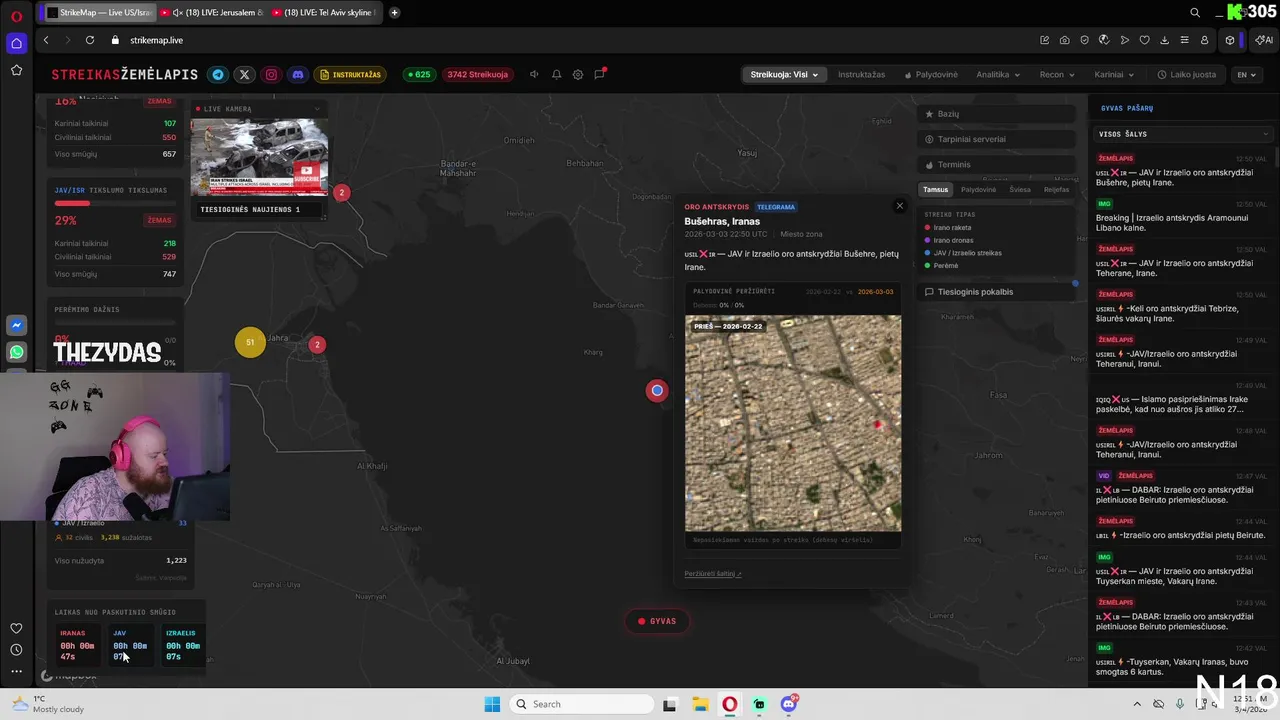Toggle Irano raketa legend filter
The width and height of the screenshot is (1280, 720).
click(948, 228)
